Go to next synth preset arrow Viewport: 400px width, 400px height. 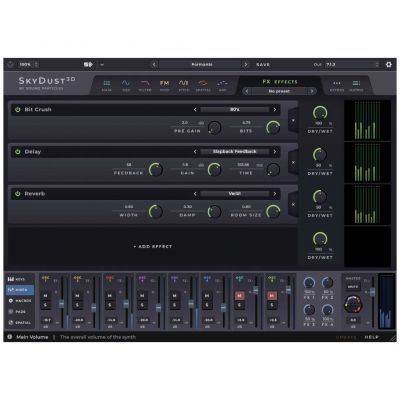pos(246,65)
